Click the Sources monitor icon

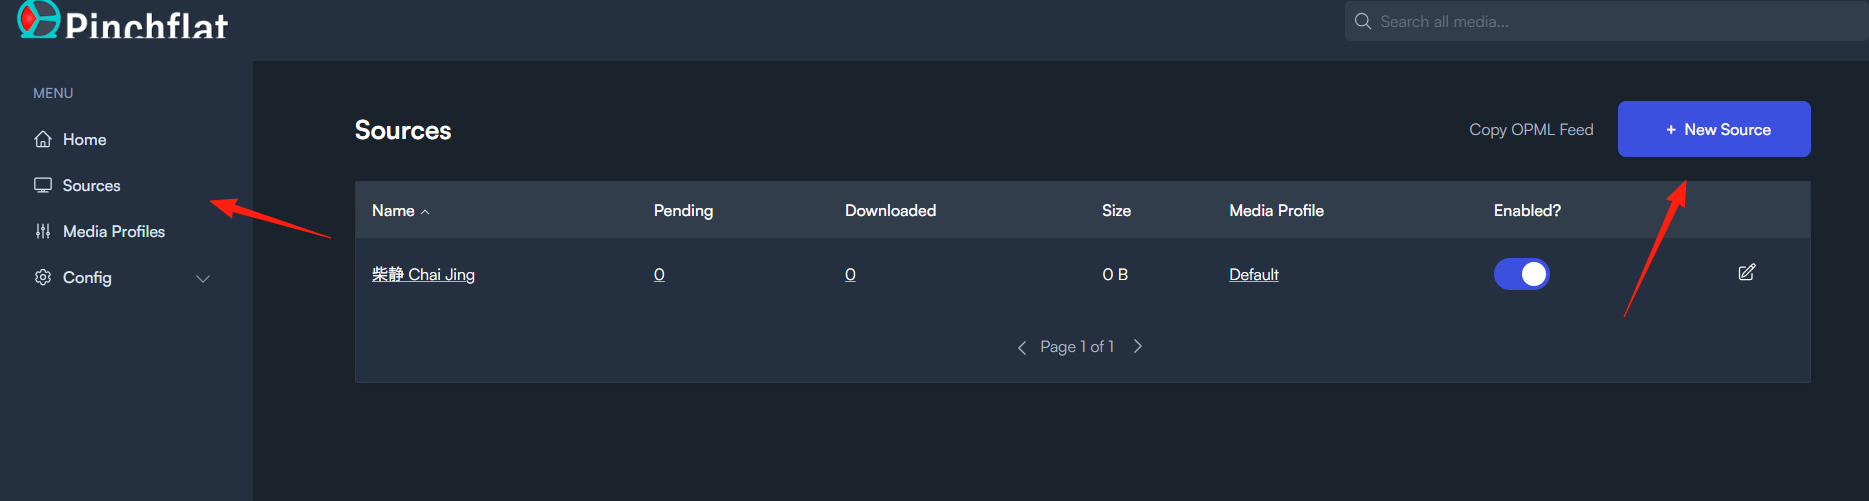tap(43, 185)
